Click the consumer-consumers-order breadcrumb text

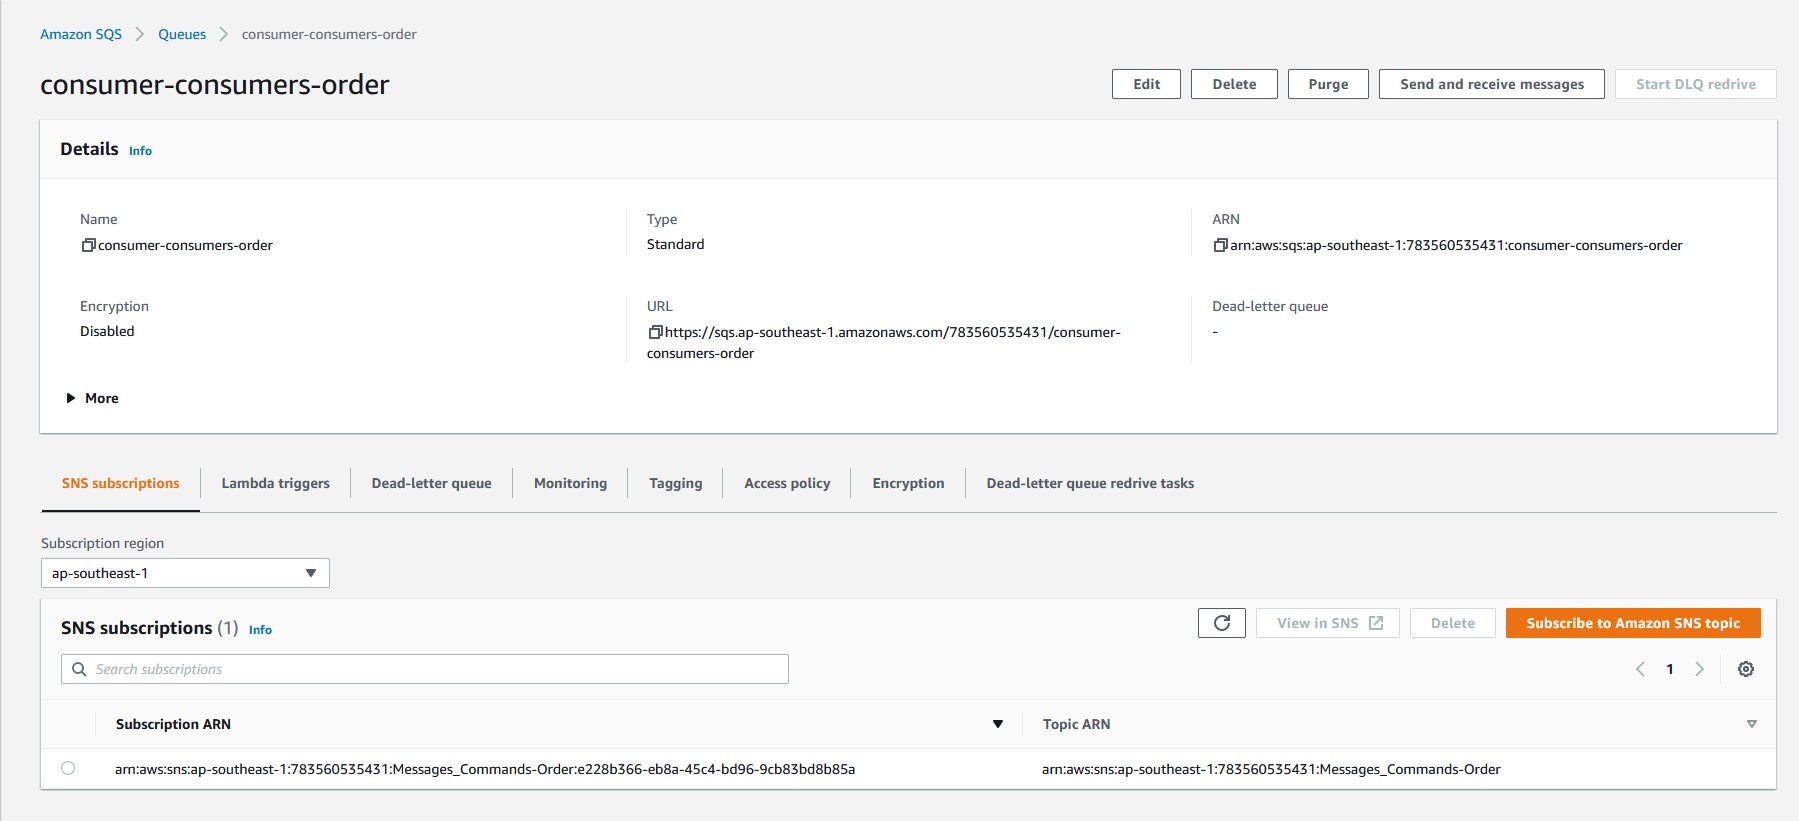[329, 34]
